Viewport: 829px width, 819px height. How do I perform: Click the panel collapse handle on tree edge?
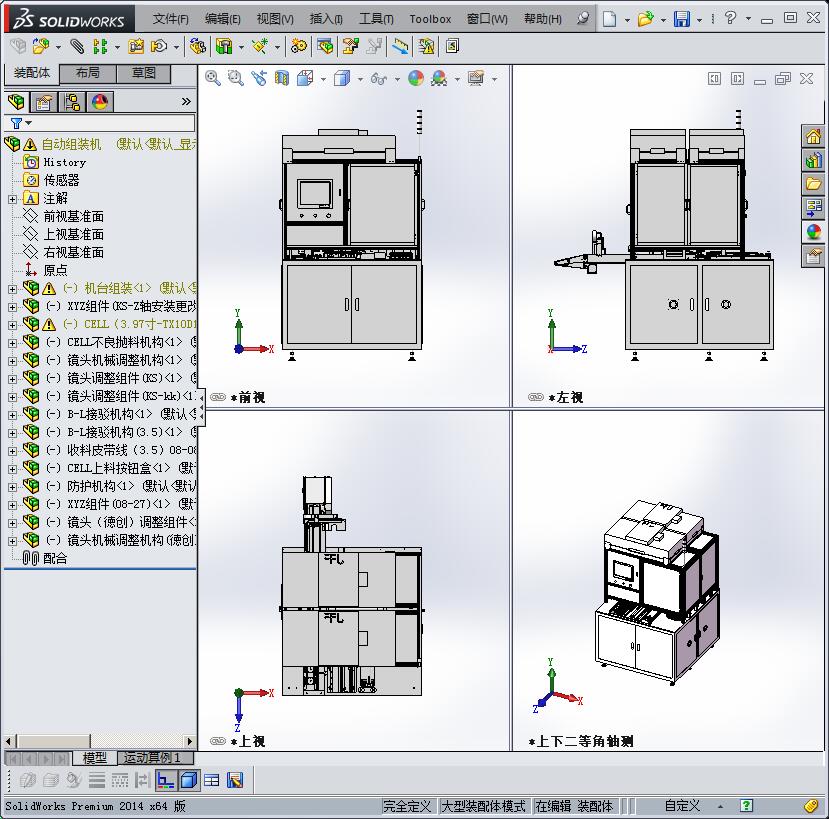pyautogui.click(x=201, y=407)
